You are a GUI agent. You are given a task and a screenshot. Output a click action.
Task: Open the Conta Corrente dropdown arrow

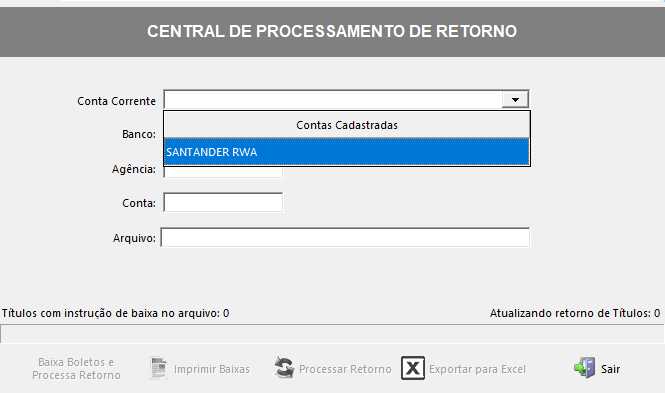515,100
